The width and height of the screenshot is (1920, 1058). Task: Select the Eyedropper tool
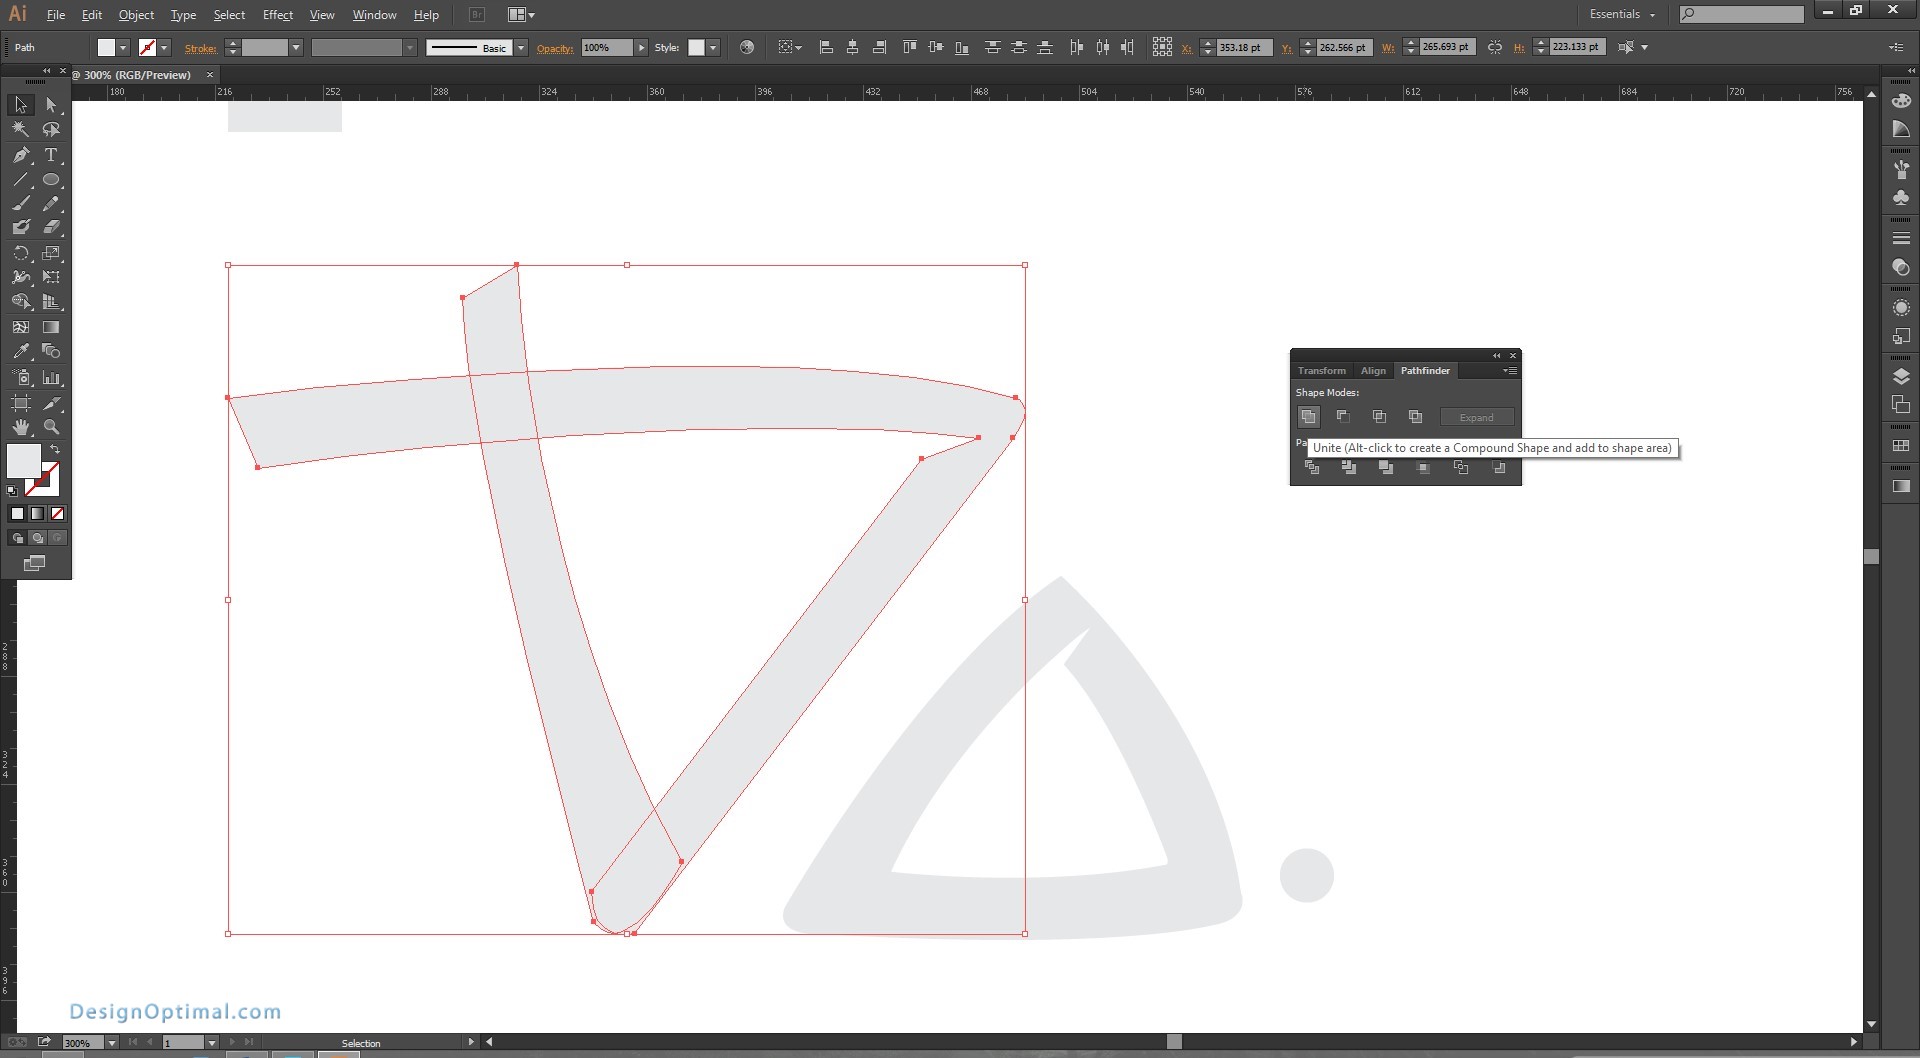pyautogui.click(x=21, y=351)
